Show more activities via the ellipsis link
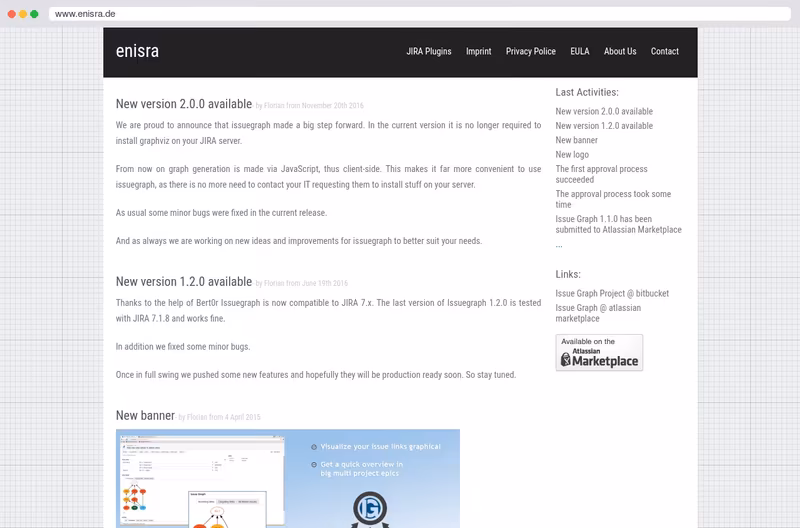Screen dimensions: 800x528 (x=559, y=245)
